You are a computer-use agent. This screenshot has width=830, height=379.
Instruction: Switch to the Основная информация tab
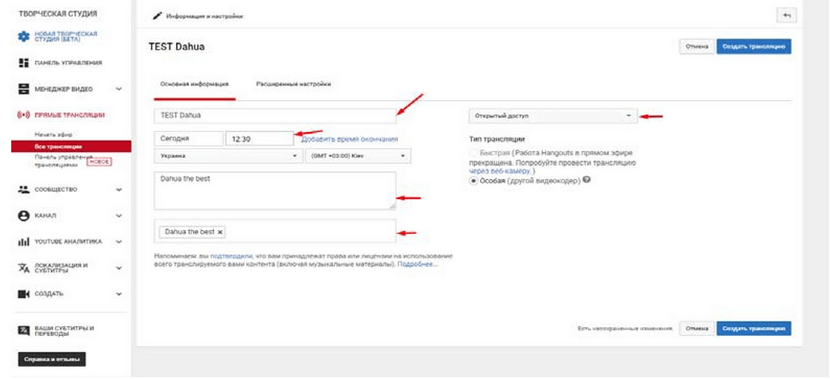195,84
